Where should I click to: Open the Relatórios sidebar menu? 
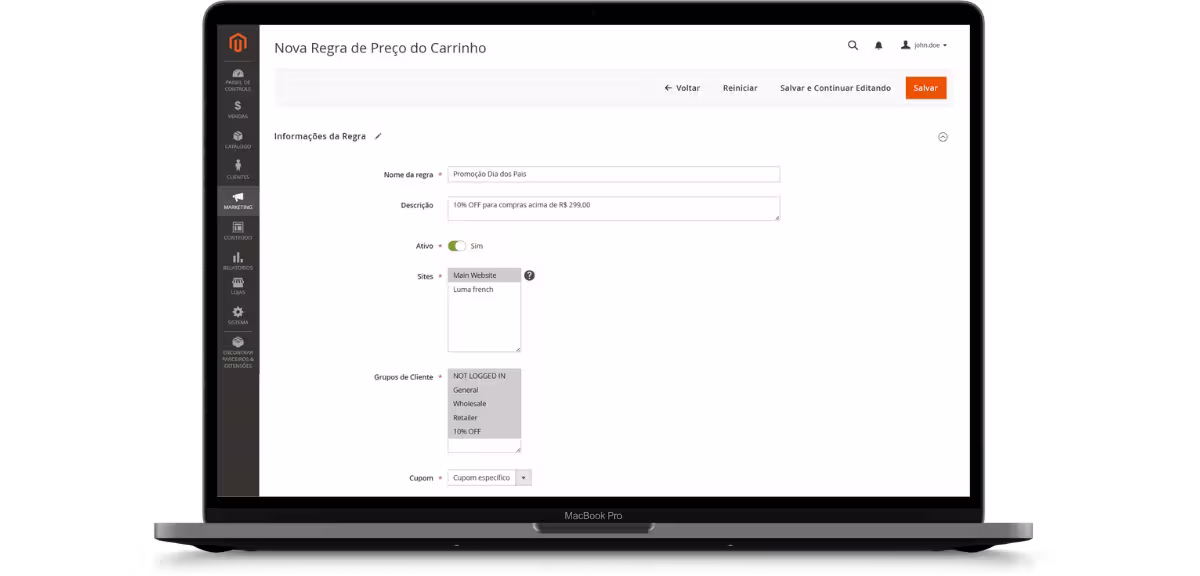coord(238,262)
